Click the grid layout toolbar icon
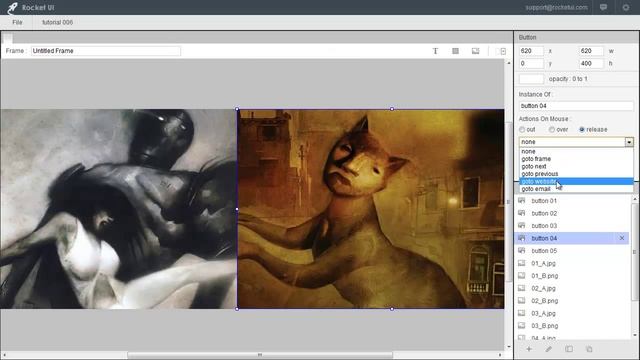The width and height of the screenshot is (640, 360). click(x=455, y=51)
